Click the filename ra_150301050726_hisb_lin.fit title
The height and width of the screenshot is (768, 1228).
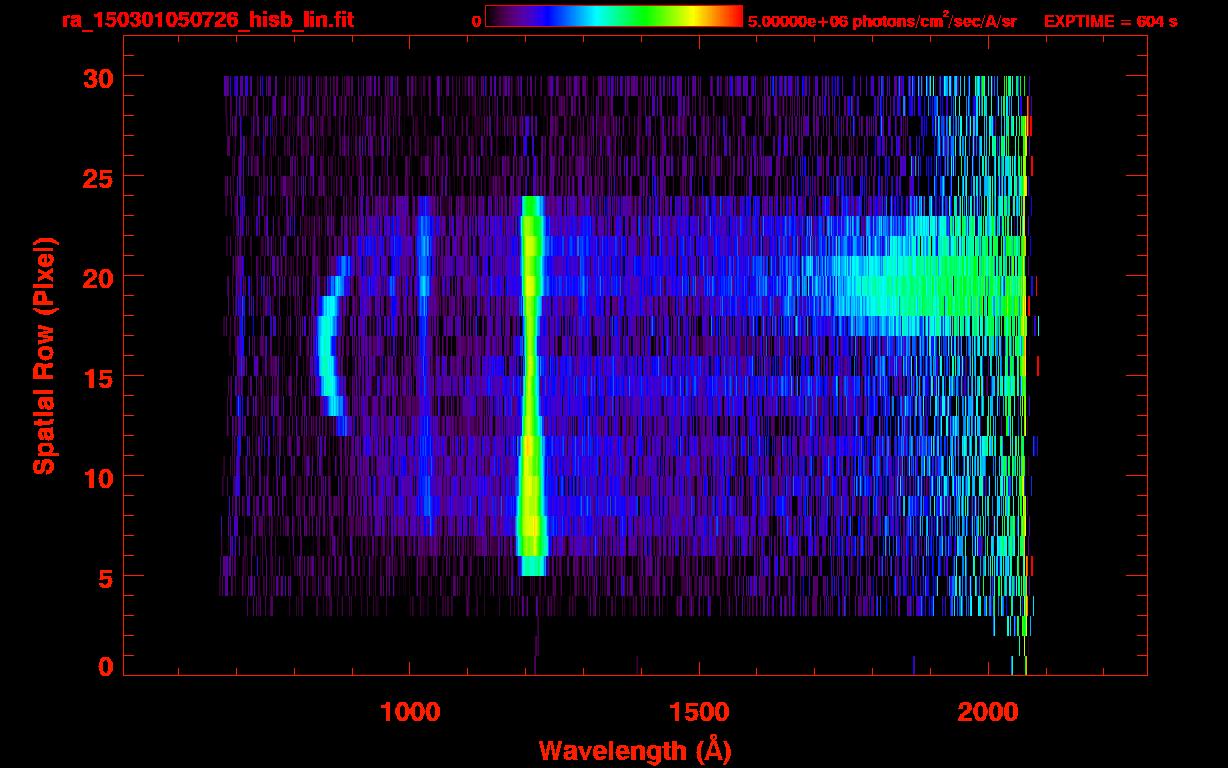tap(207, 20)
